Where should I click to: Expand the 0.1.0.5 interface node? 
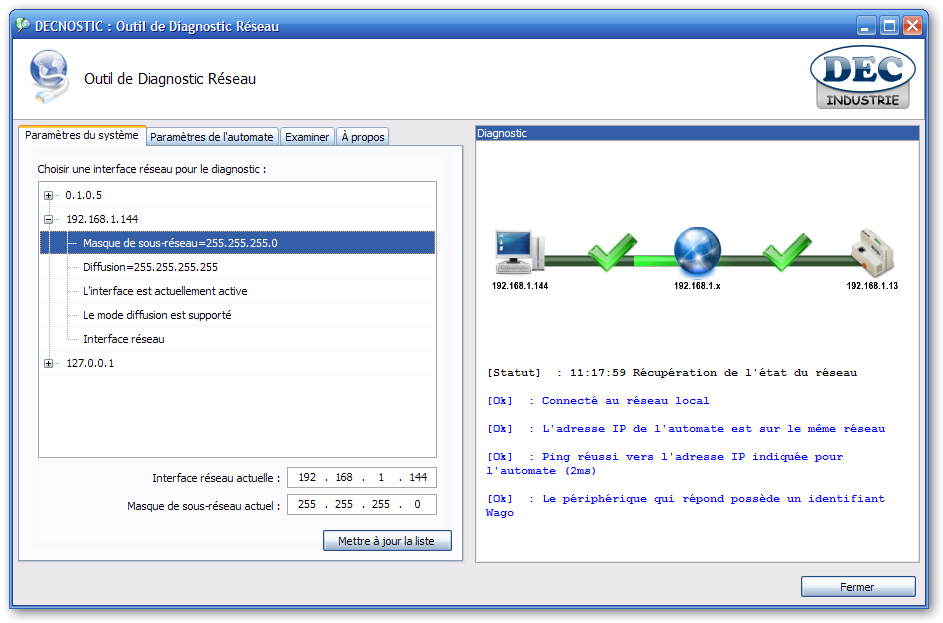point(48,195)
